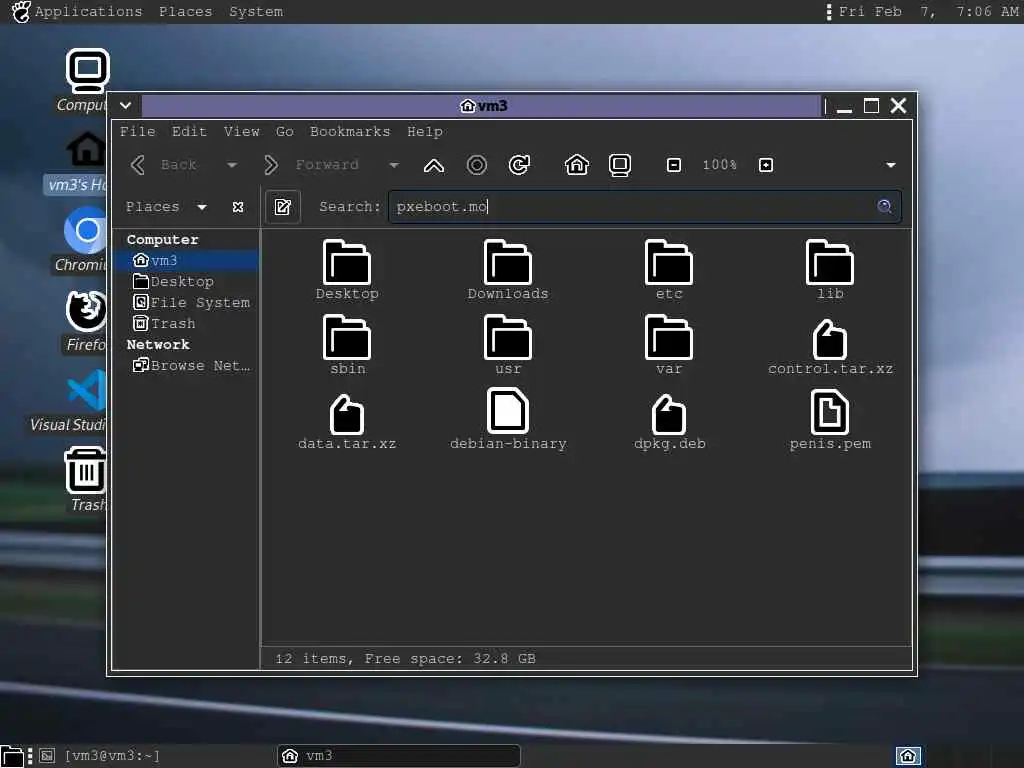Open the View menu
Screen dimensions: 1024x768
tap(242, 131)
